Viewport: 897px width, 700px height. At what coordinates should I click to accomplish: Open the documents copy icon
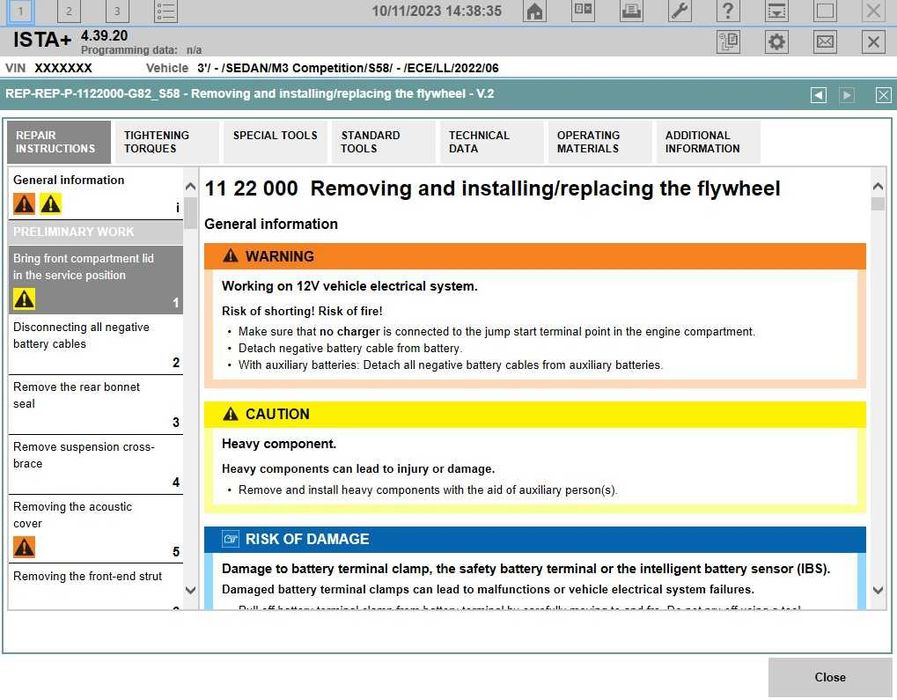pos(728,42)
